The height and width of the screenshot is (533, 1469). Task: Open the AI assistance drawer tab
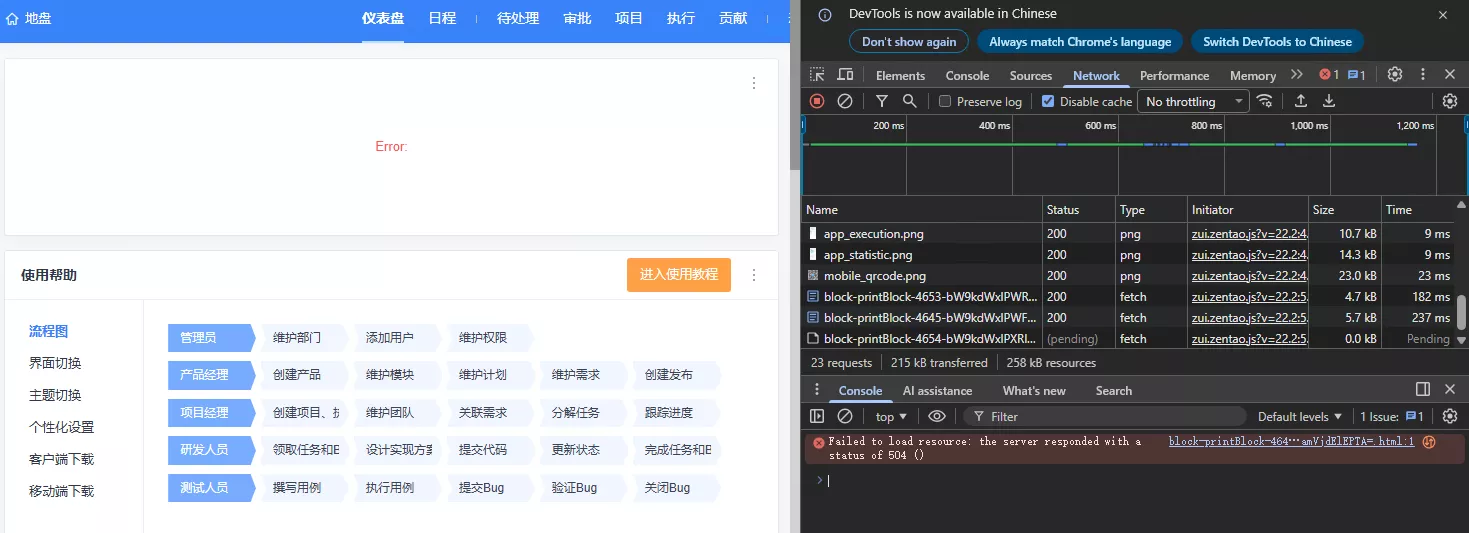(x=937, y=390)
